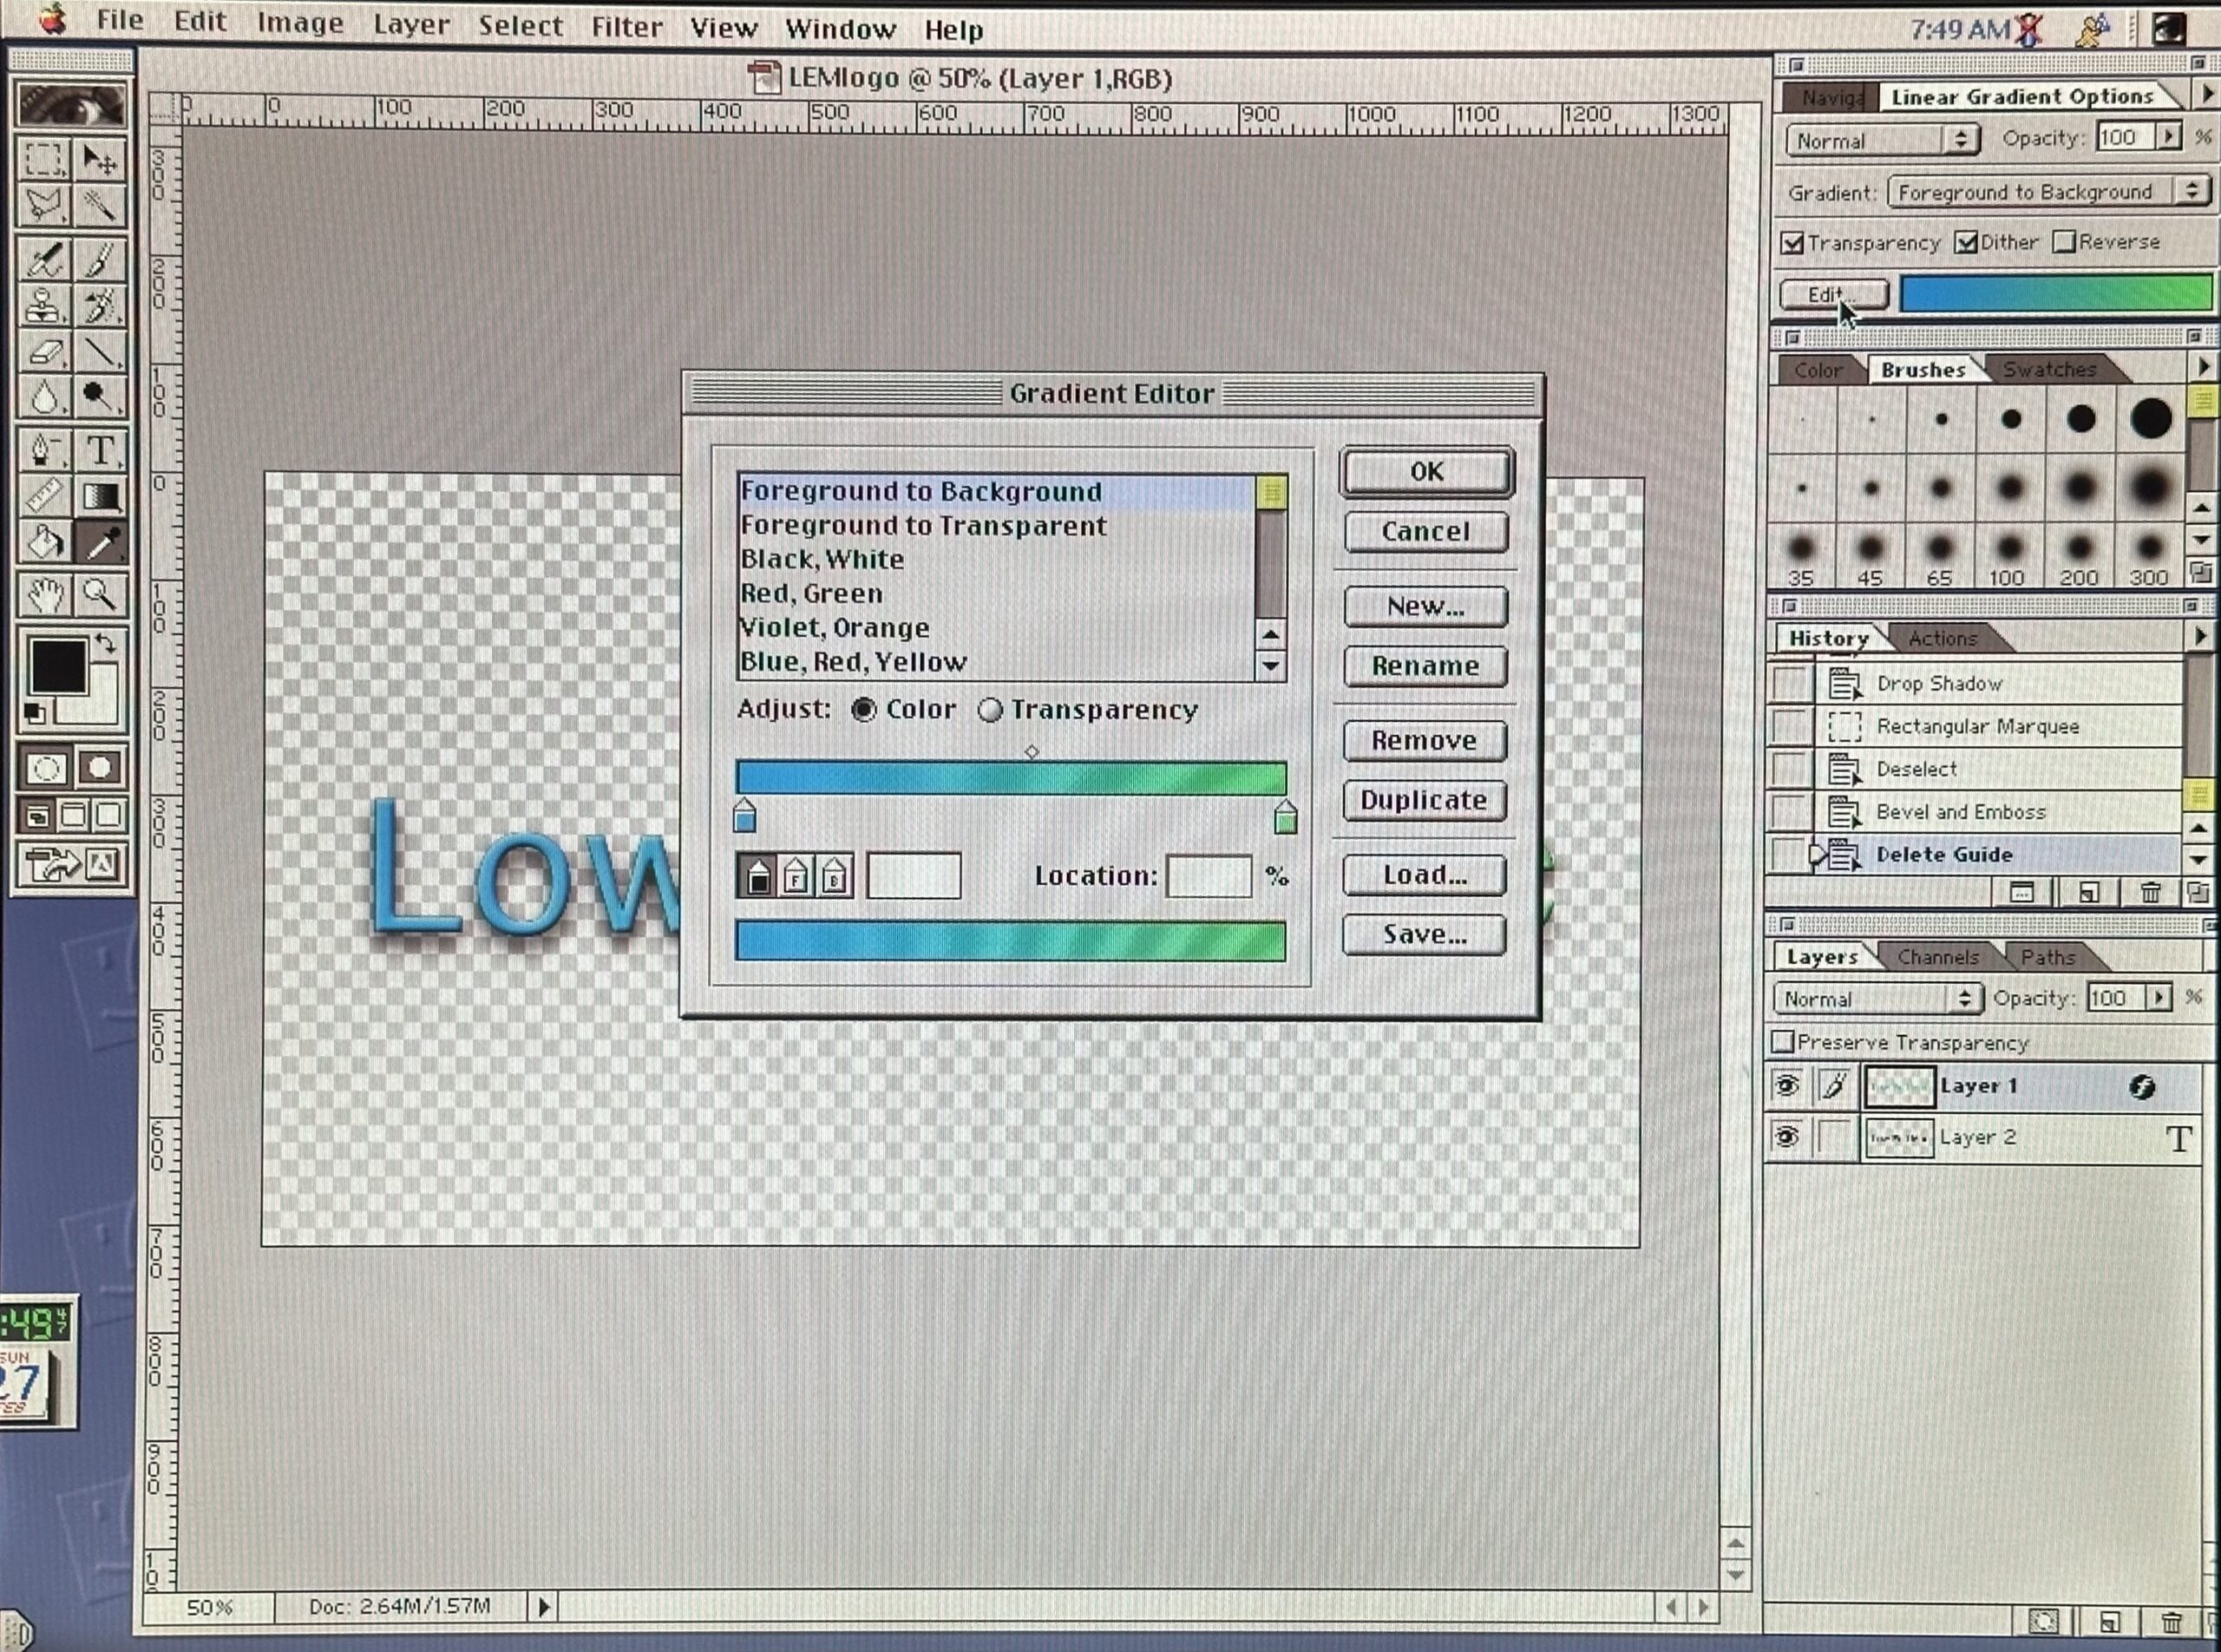Select the Hand tool
Image resolution: width=2221 pixels, height=1652 pixels.
click(44, 595)
